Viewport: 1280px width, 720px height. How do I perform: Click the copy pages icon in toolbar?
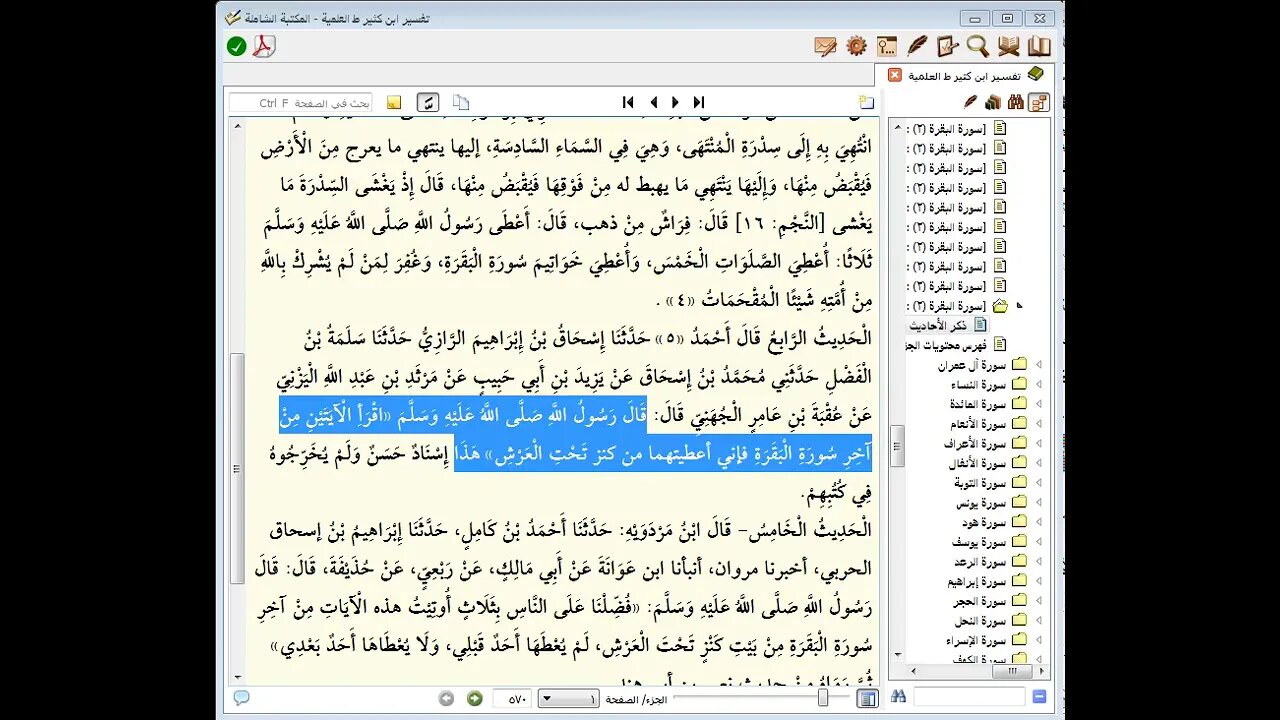pos(461,102)
